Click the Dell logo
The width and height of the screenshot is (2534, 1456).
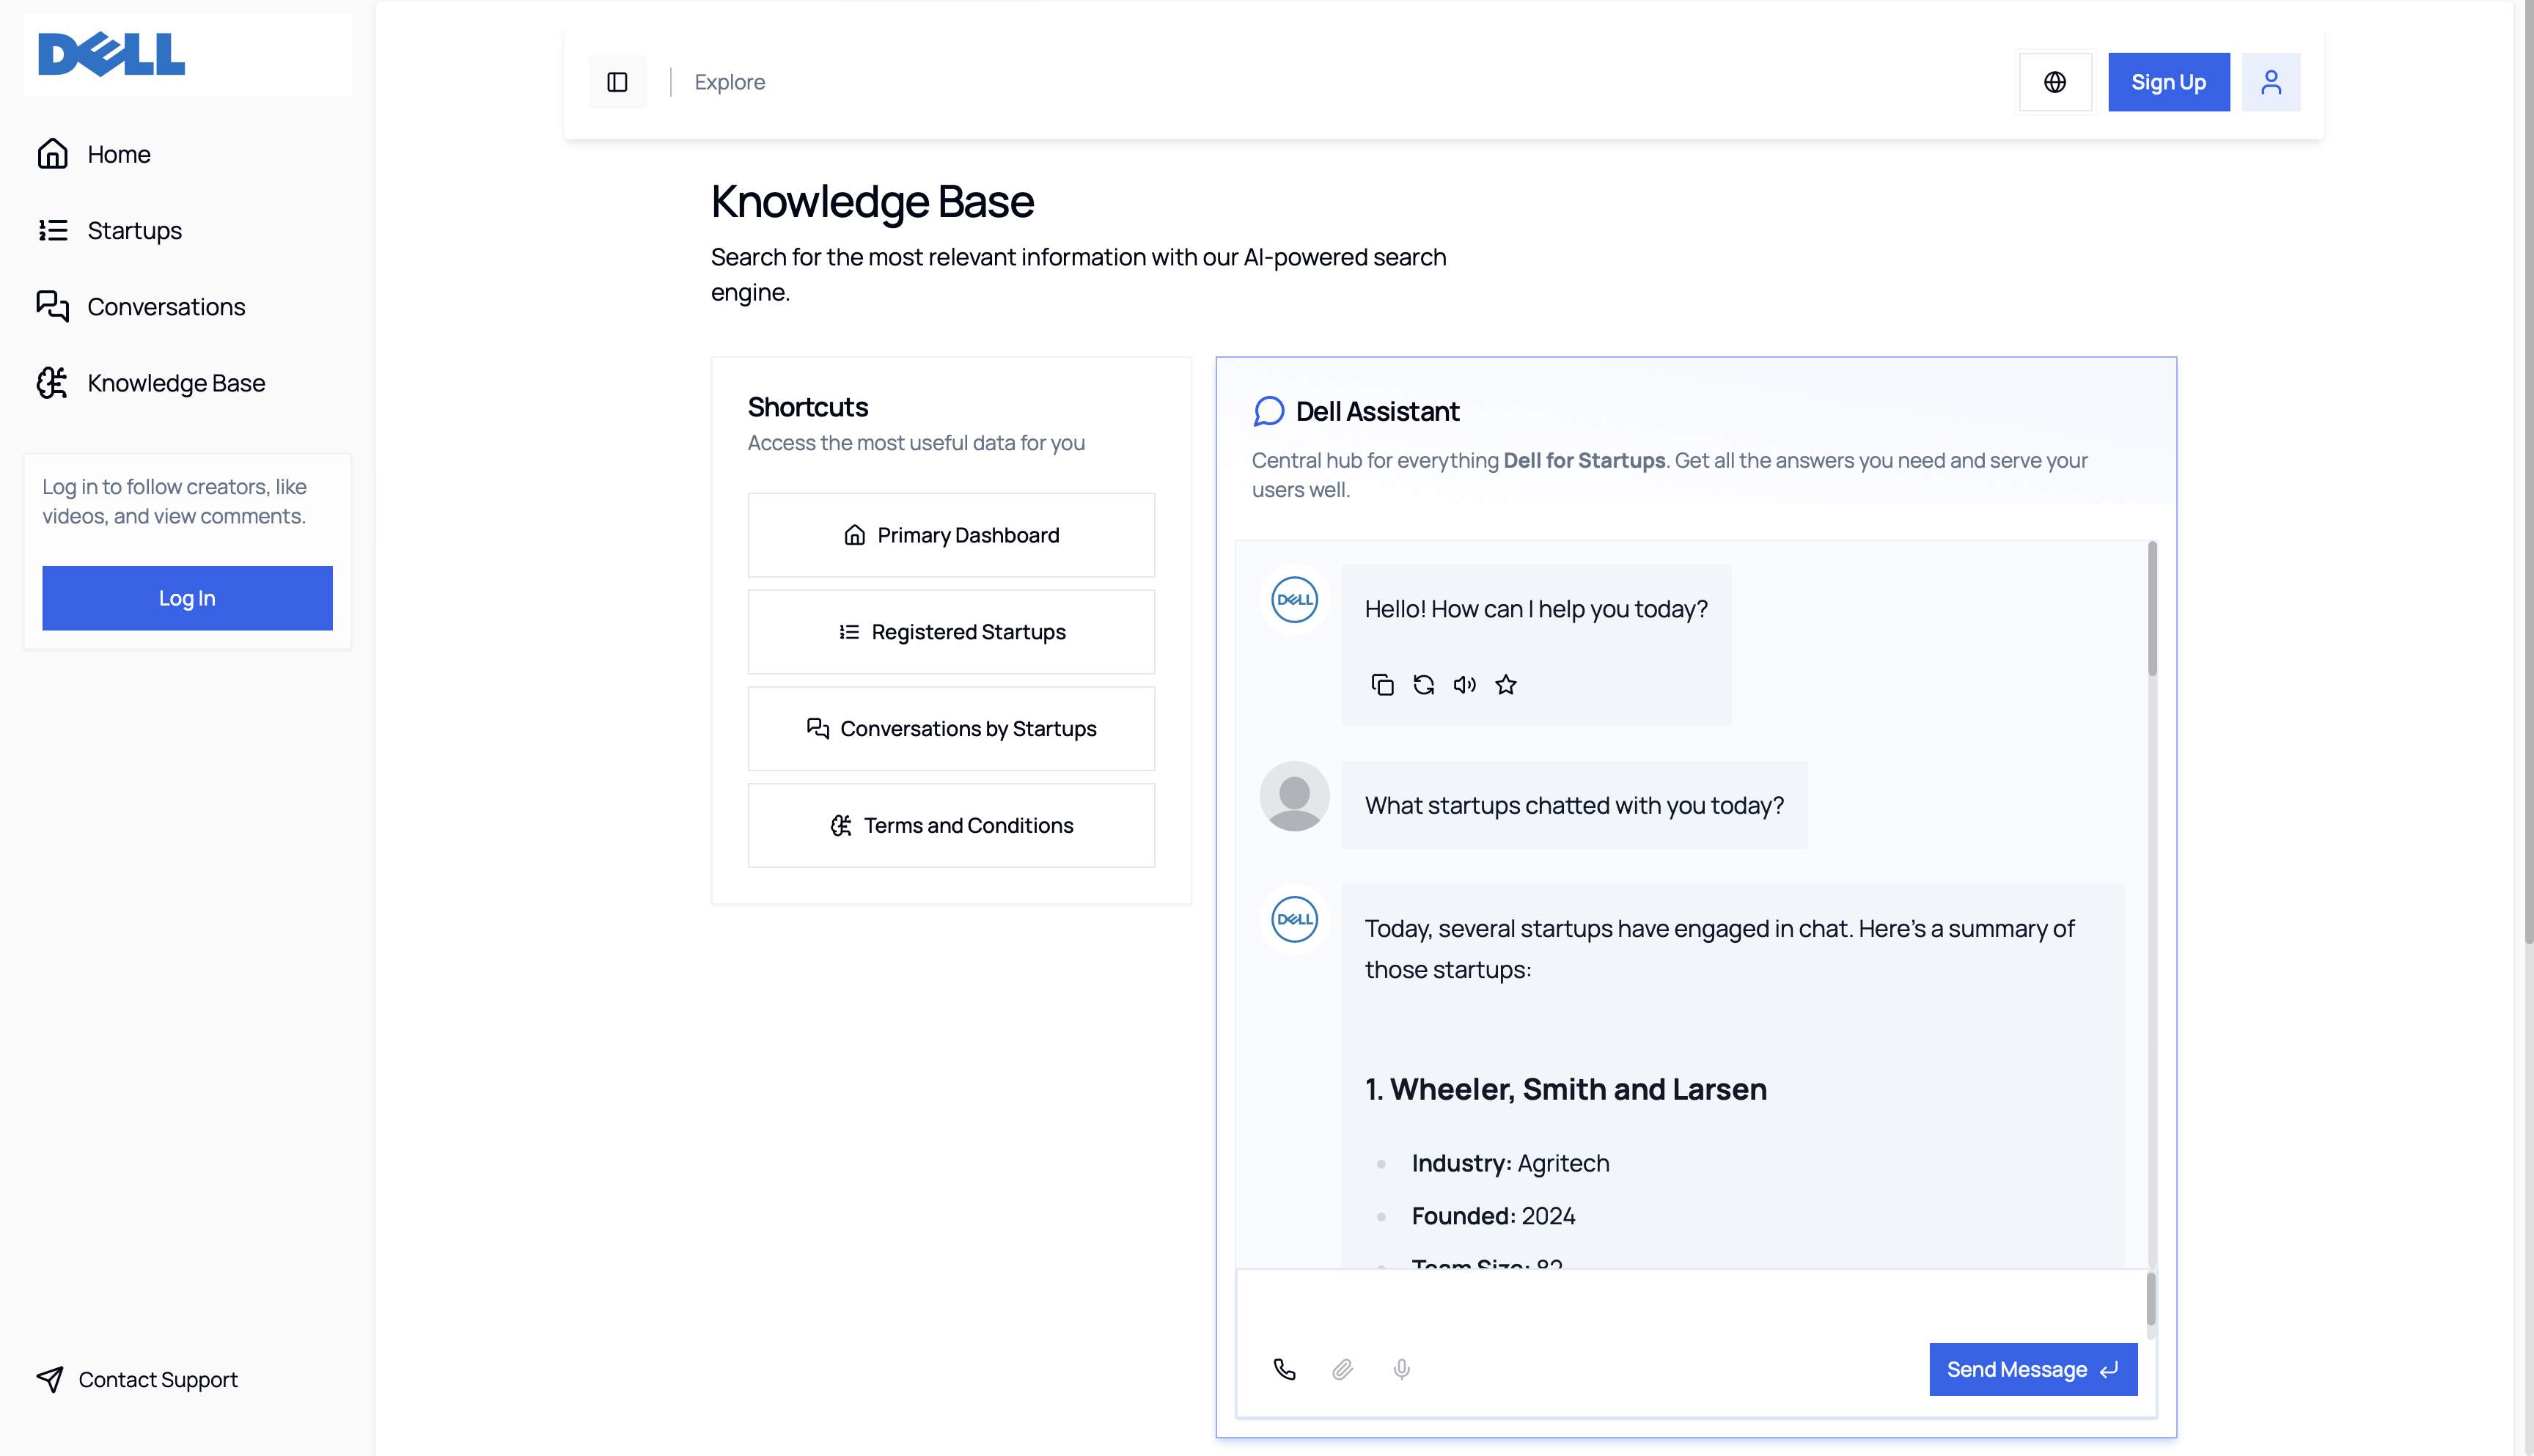tap(112, 54)
